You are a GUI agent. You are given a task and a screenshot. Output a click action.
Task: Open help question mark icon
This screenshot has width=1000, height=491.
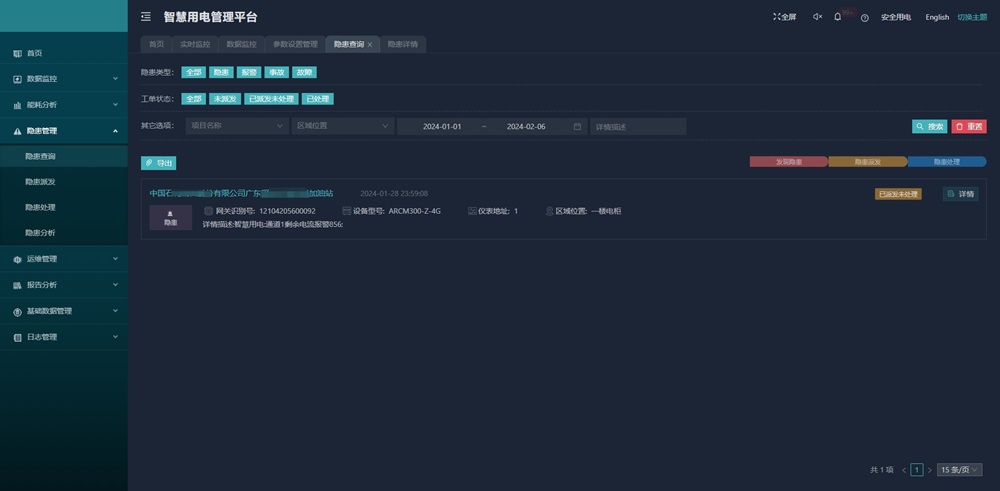pyautogui.click(x=864, y=17)
